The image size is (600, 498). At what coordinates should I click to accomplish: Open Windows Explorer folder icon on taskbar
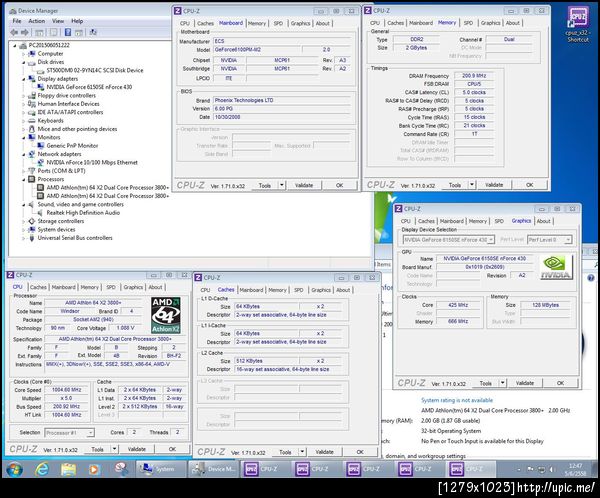coord(68,469)
